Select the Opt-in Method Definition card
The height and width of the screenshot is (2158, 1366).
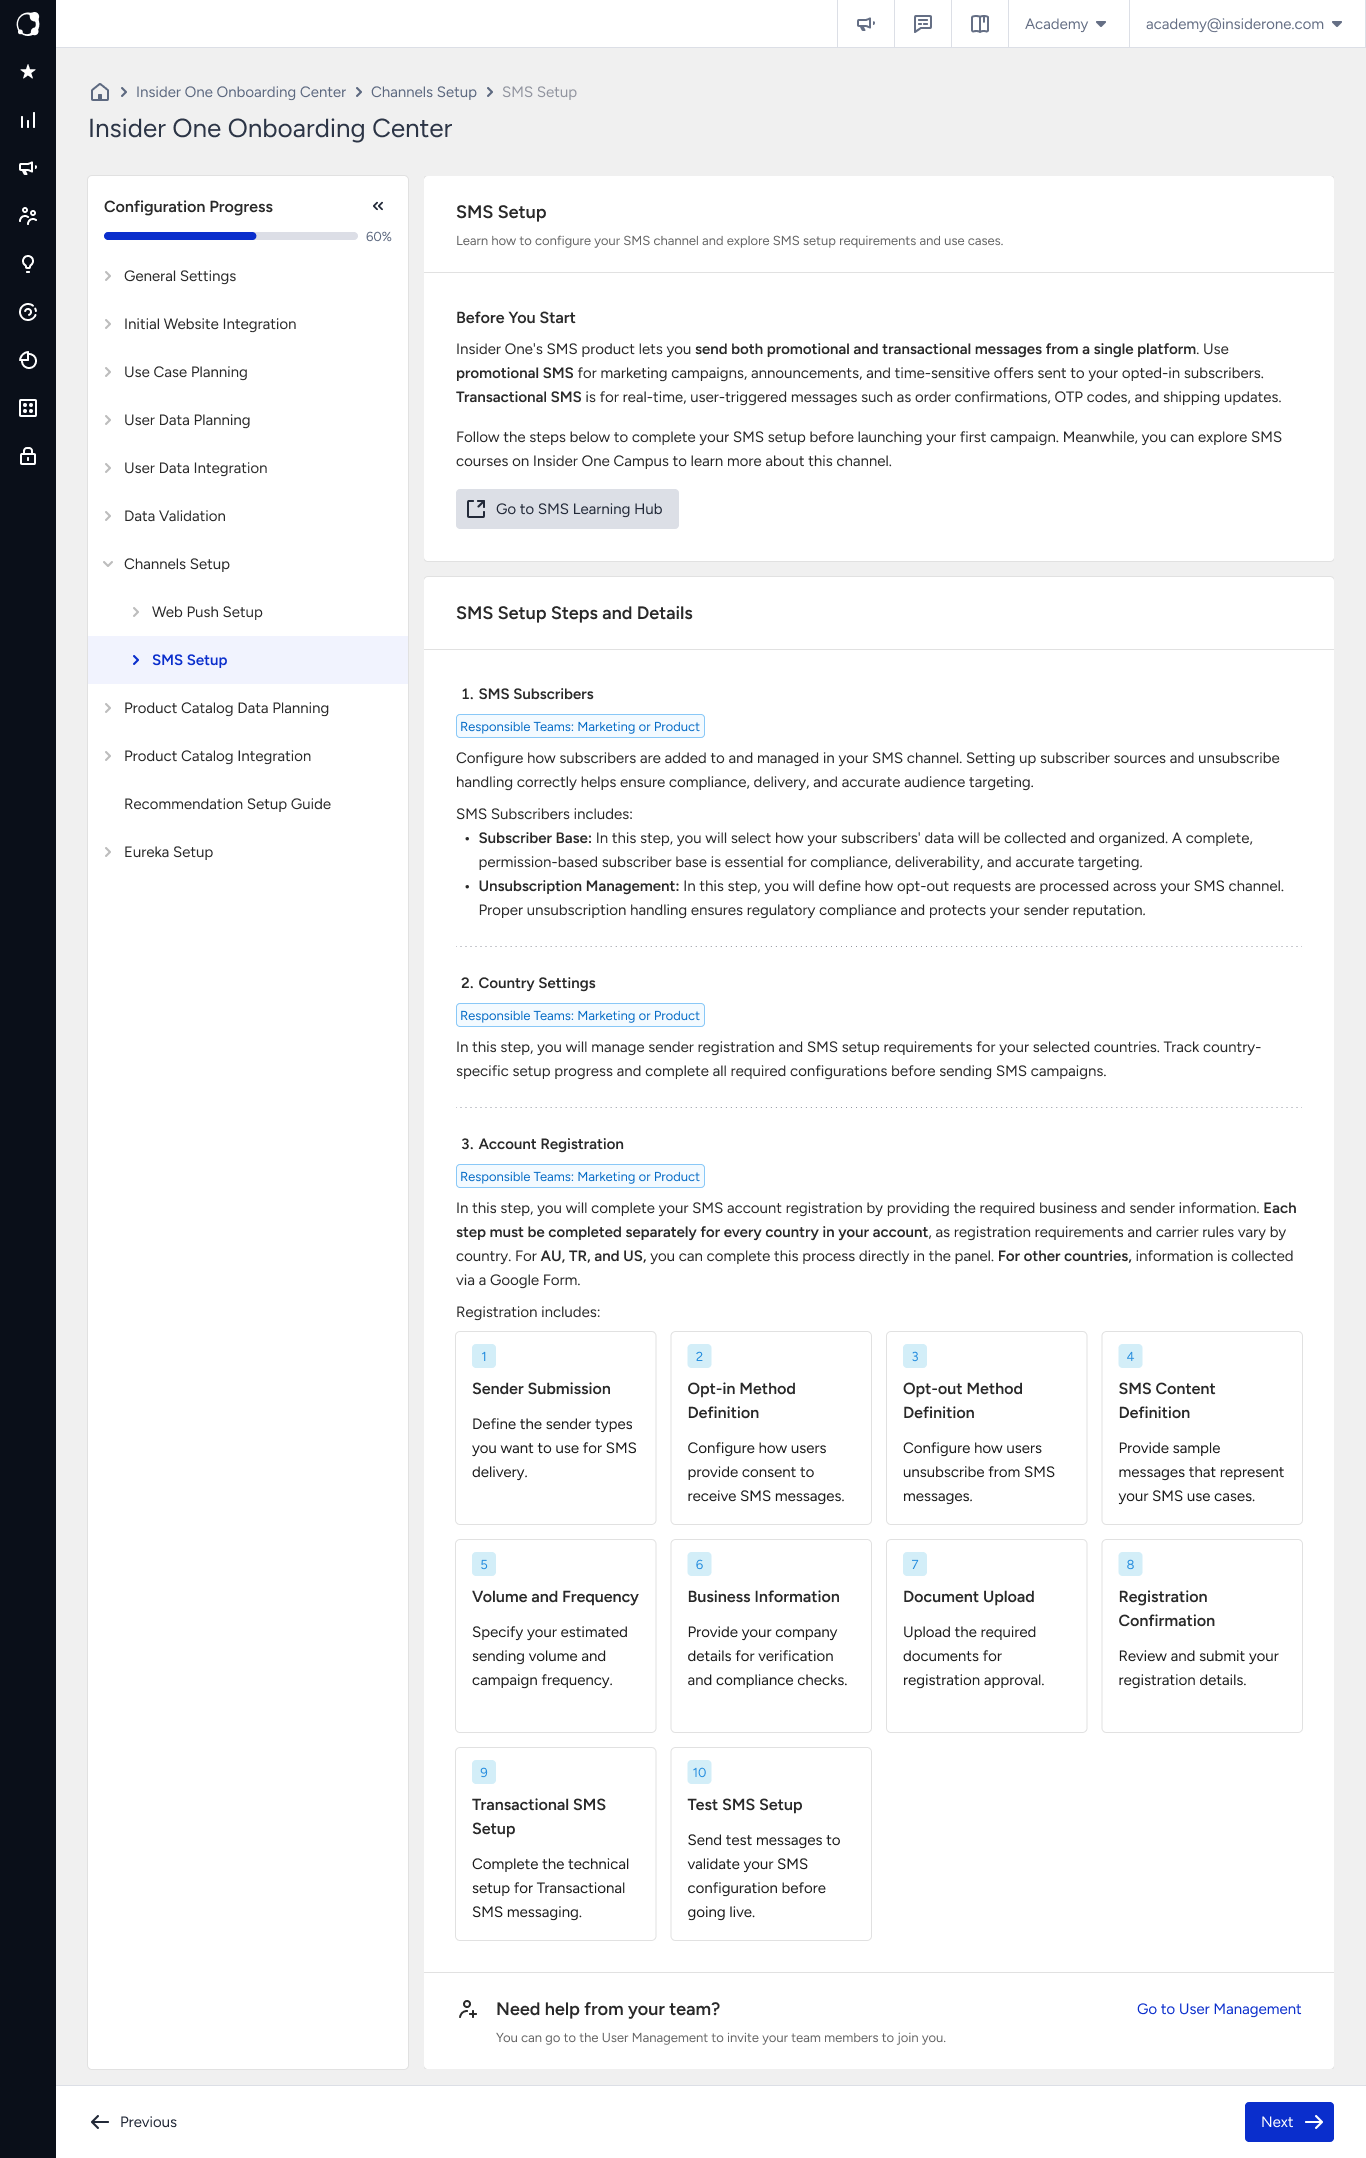point(771,1428)
